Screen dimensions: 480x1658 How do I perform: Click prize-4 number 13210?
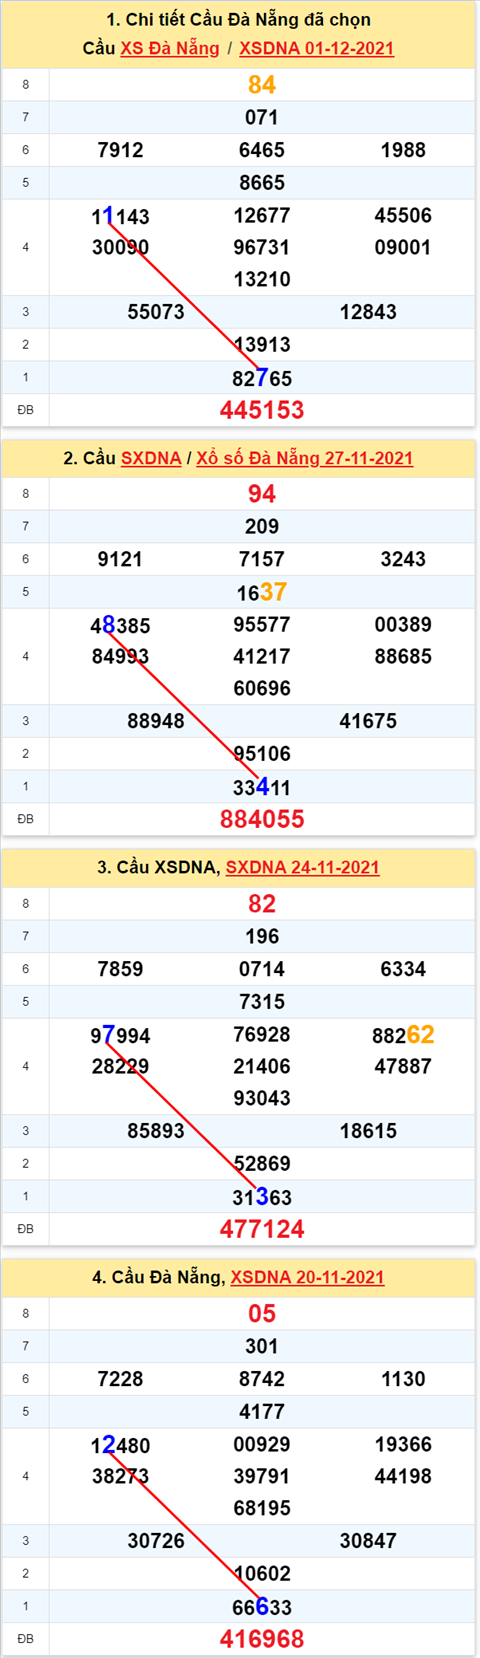(x=262, y=279)
